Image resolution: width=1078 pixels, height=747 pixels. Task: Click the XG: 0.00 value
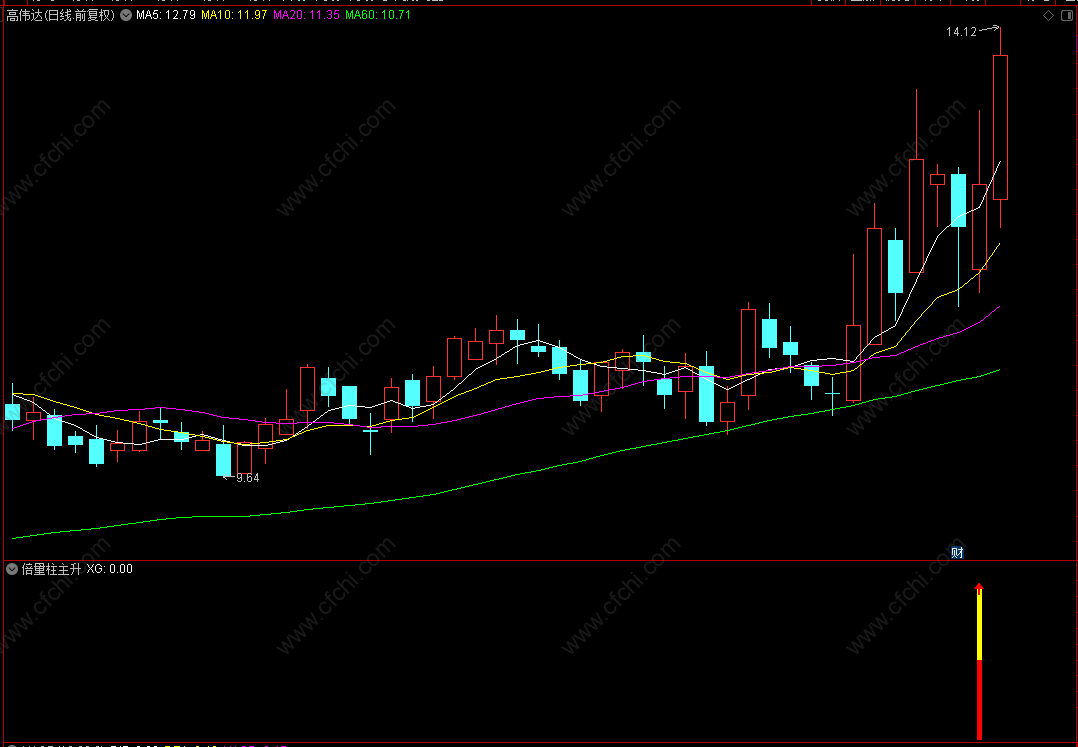point(109,569)
